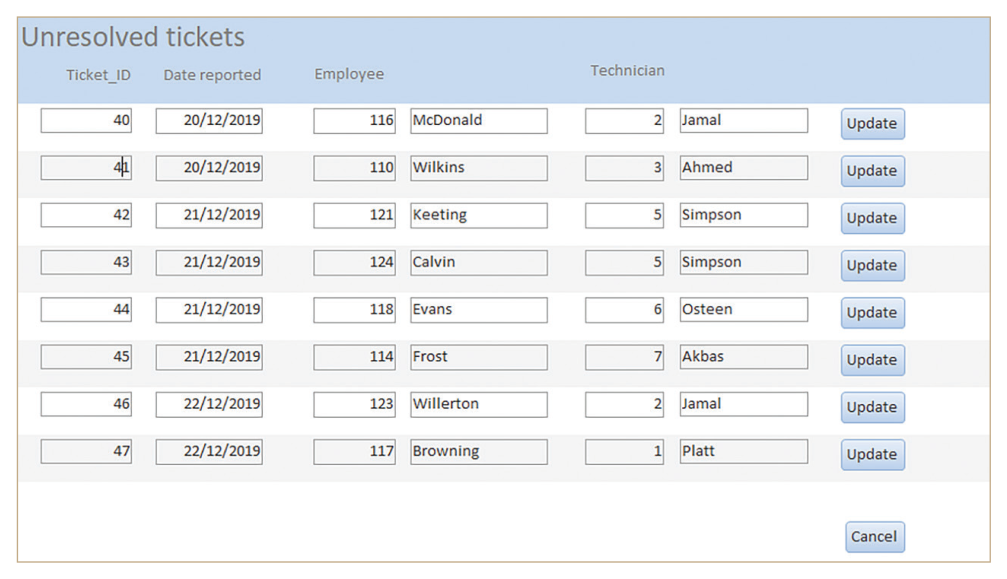Click Update for ticket 44 Evans

point(873,313)
